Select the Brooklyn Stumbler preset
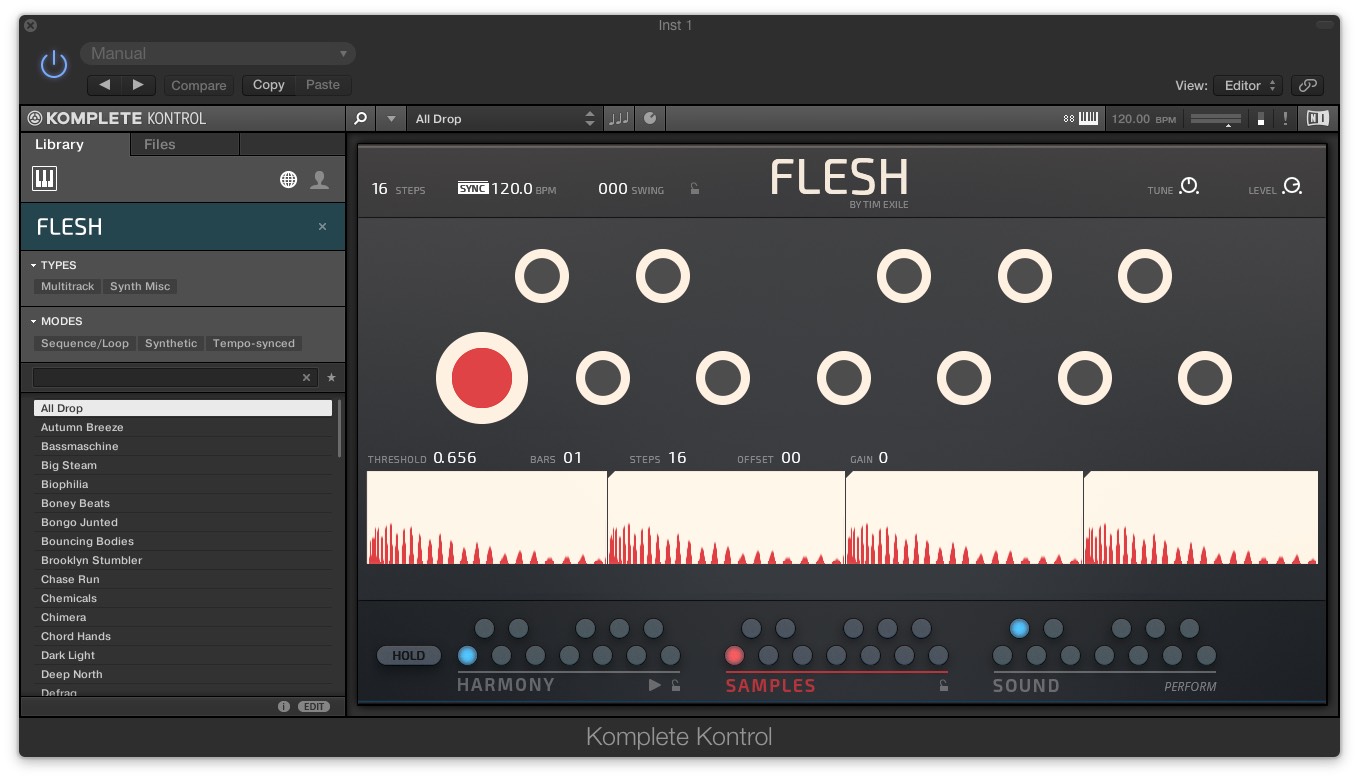1359x780 pixels. click(x=183, y=560)
